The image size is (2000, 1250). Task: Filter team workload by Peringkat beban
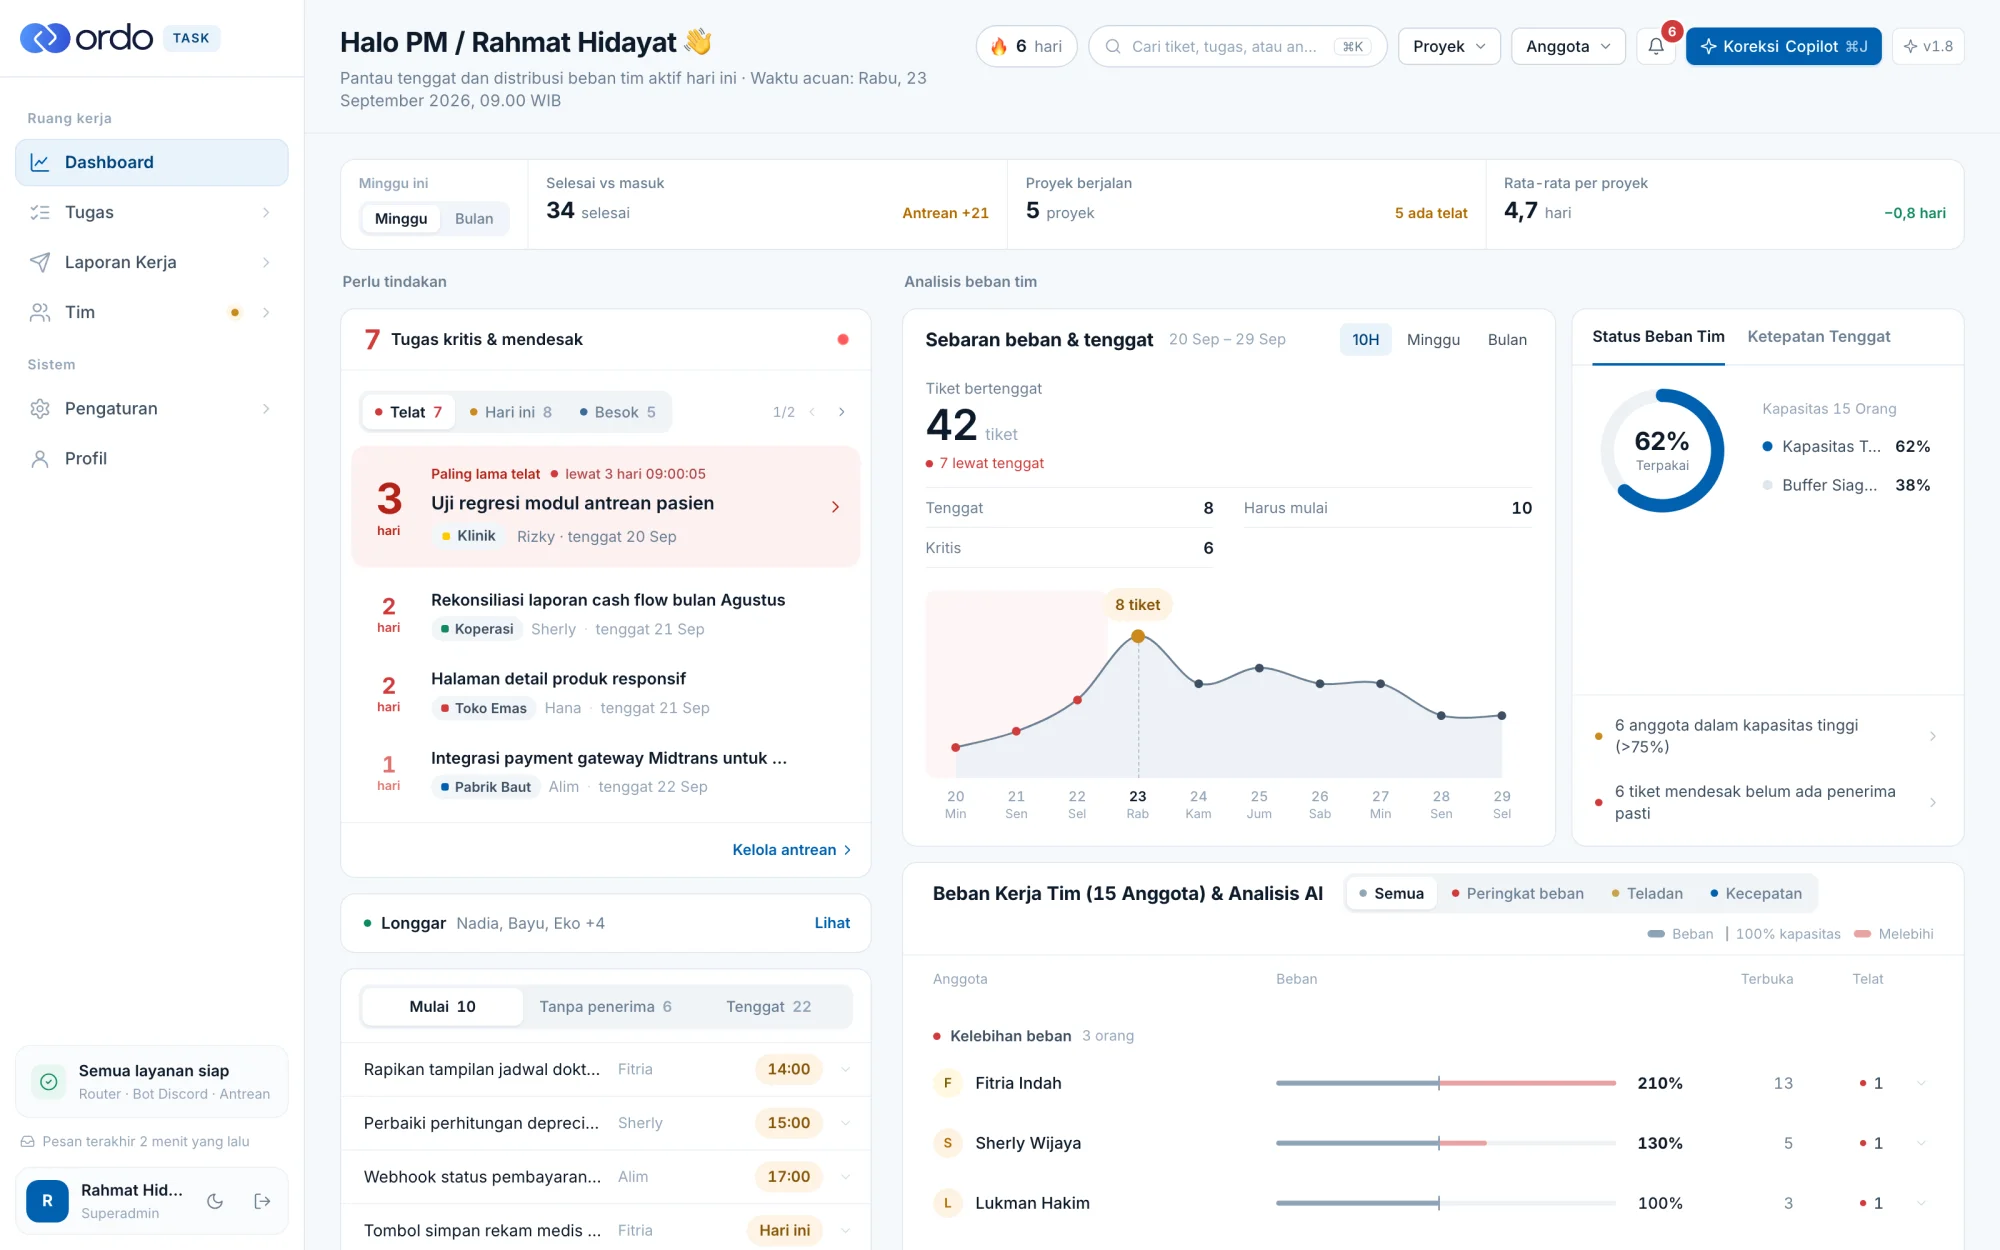click(1517, 893)
